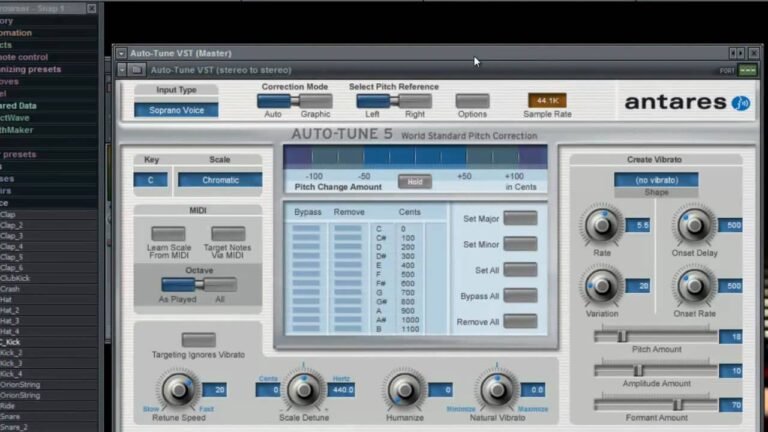The height and width of the screenshot is (432, 768).
Task: Click the Set All button
Action: pyautogui.click(x=520, y=270)
